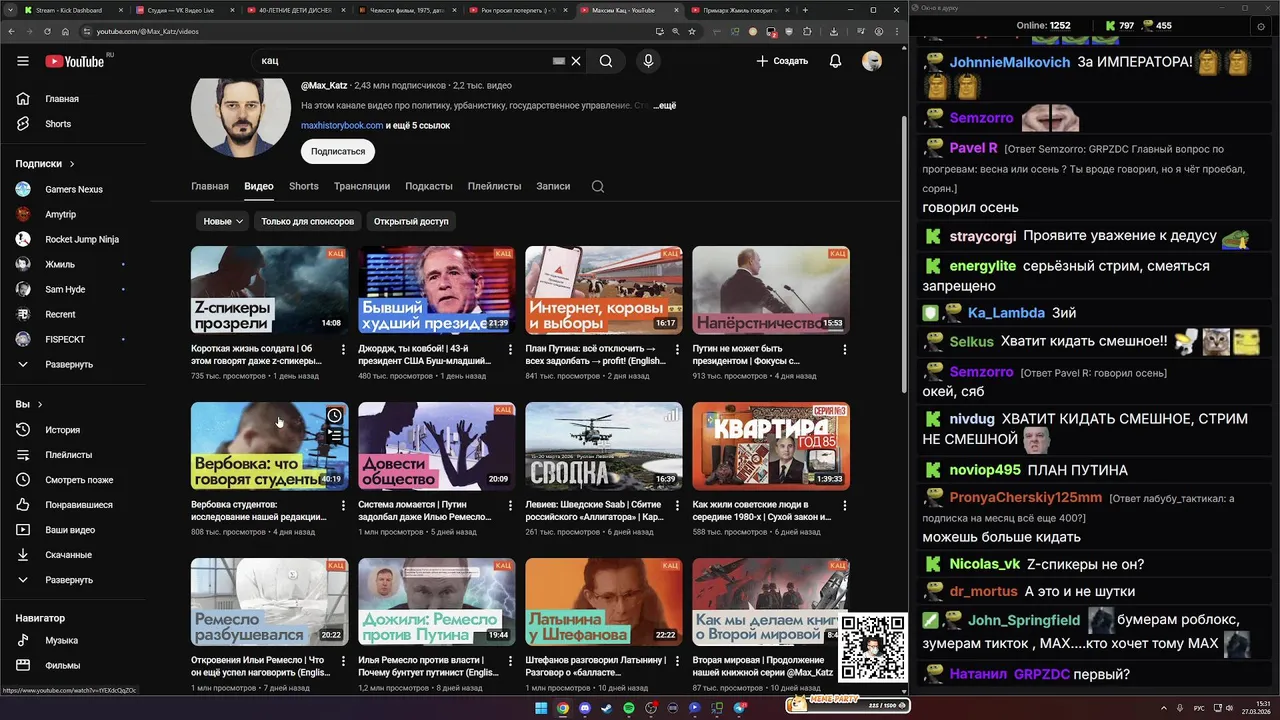Viewport: 1280px width, 720px height.
Task: Open Rocket Jump Ninja subscription
Action: point(80,239)
